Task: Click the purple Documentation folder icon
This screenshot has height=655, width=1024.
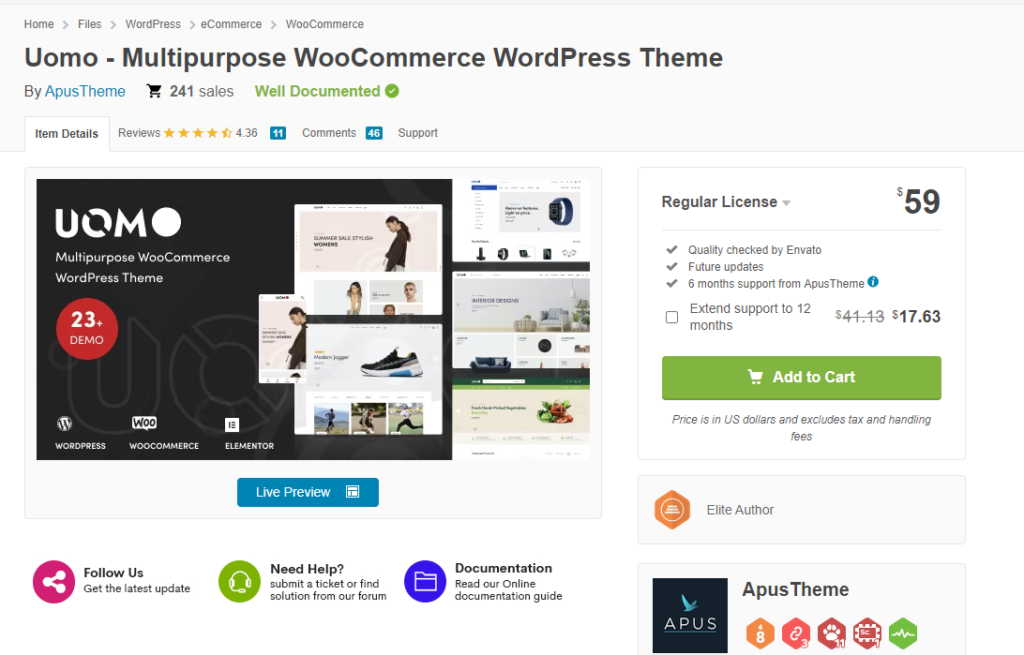Action: pos(425,581)
